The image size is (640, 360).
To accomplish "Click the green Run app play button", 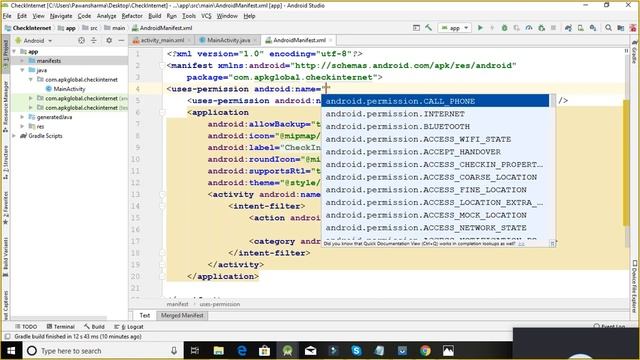I will tap(480, 28).
